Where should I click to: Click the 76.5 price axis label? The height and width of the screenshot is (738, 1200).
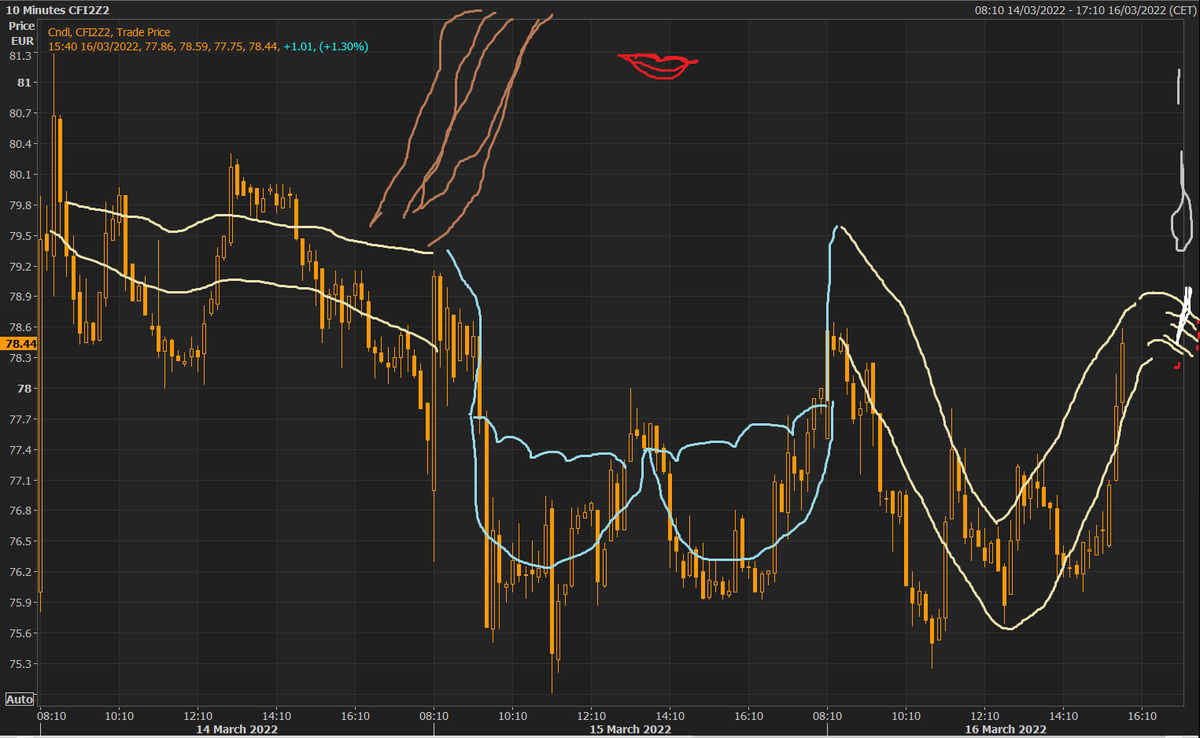22,542
